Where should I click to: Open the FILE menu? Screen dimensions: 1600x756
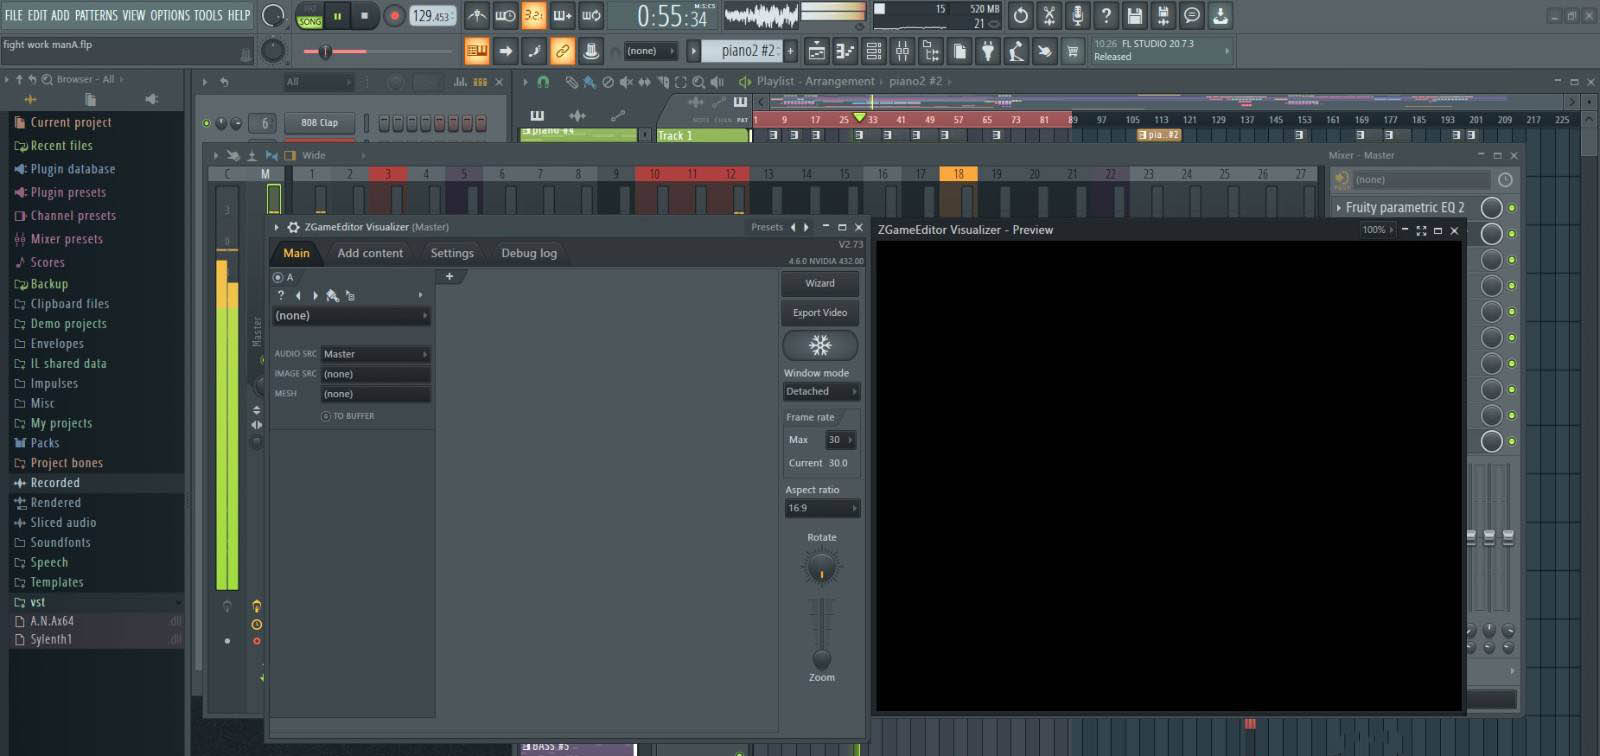(x=13, y=15)
